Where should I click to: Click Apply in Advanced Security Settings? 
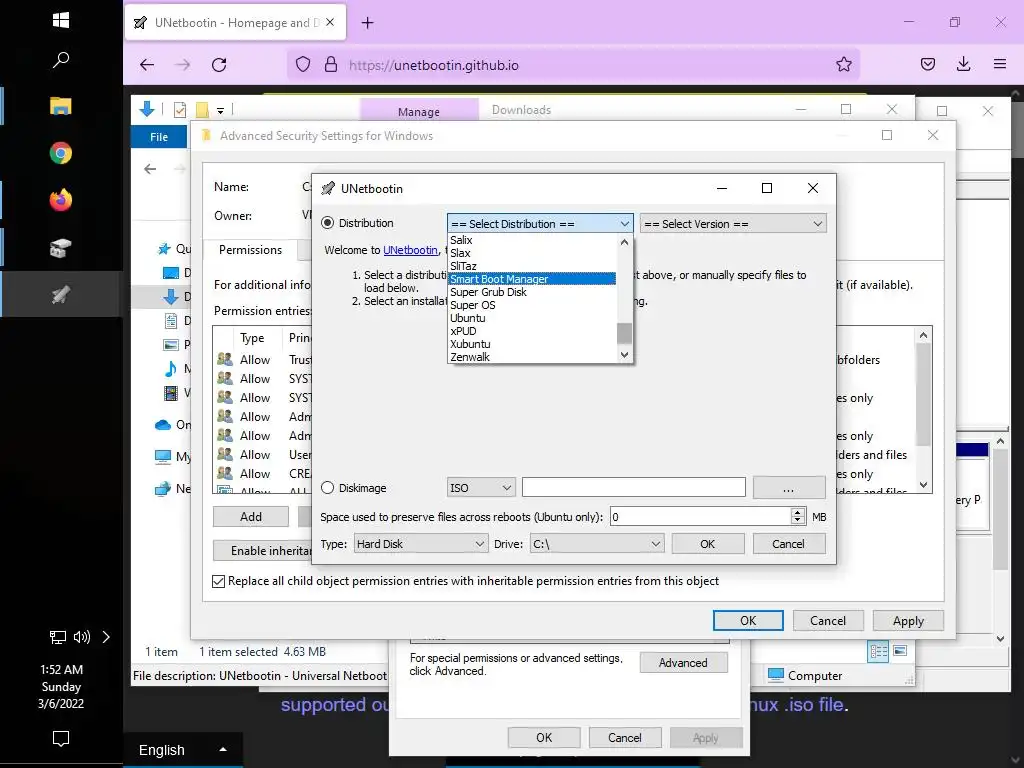pyautogui.click(x=908, y=620)
